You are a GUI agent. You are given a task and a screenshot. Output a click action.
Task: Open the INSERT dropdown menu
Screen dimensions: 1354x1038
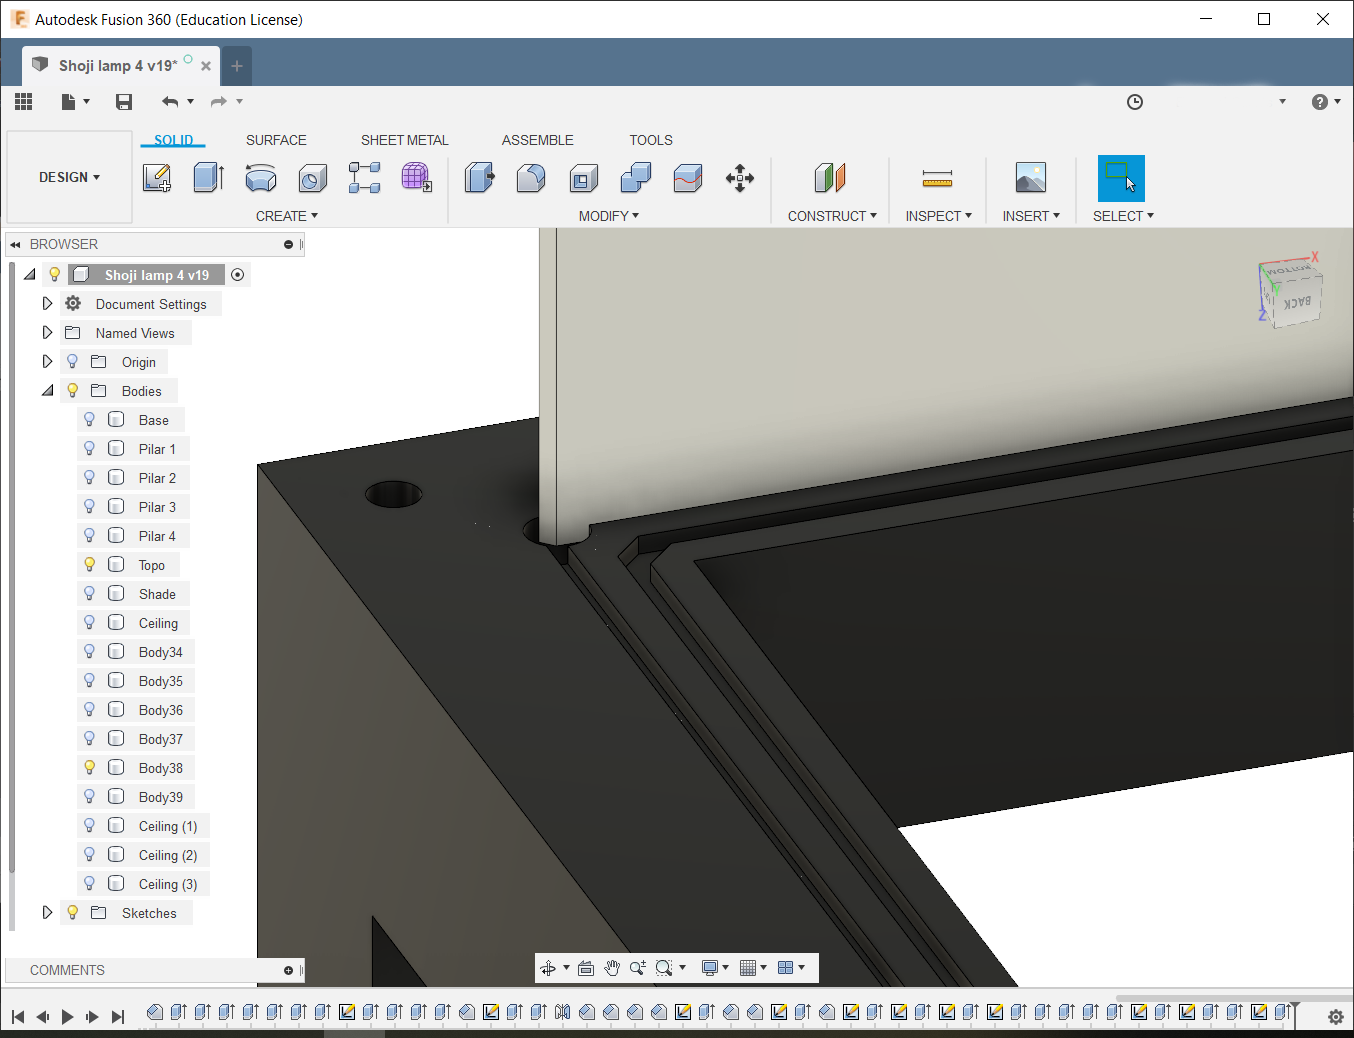click(1031, 216)
